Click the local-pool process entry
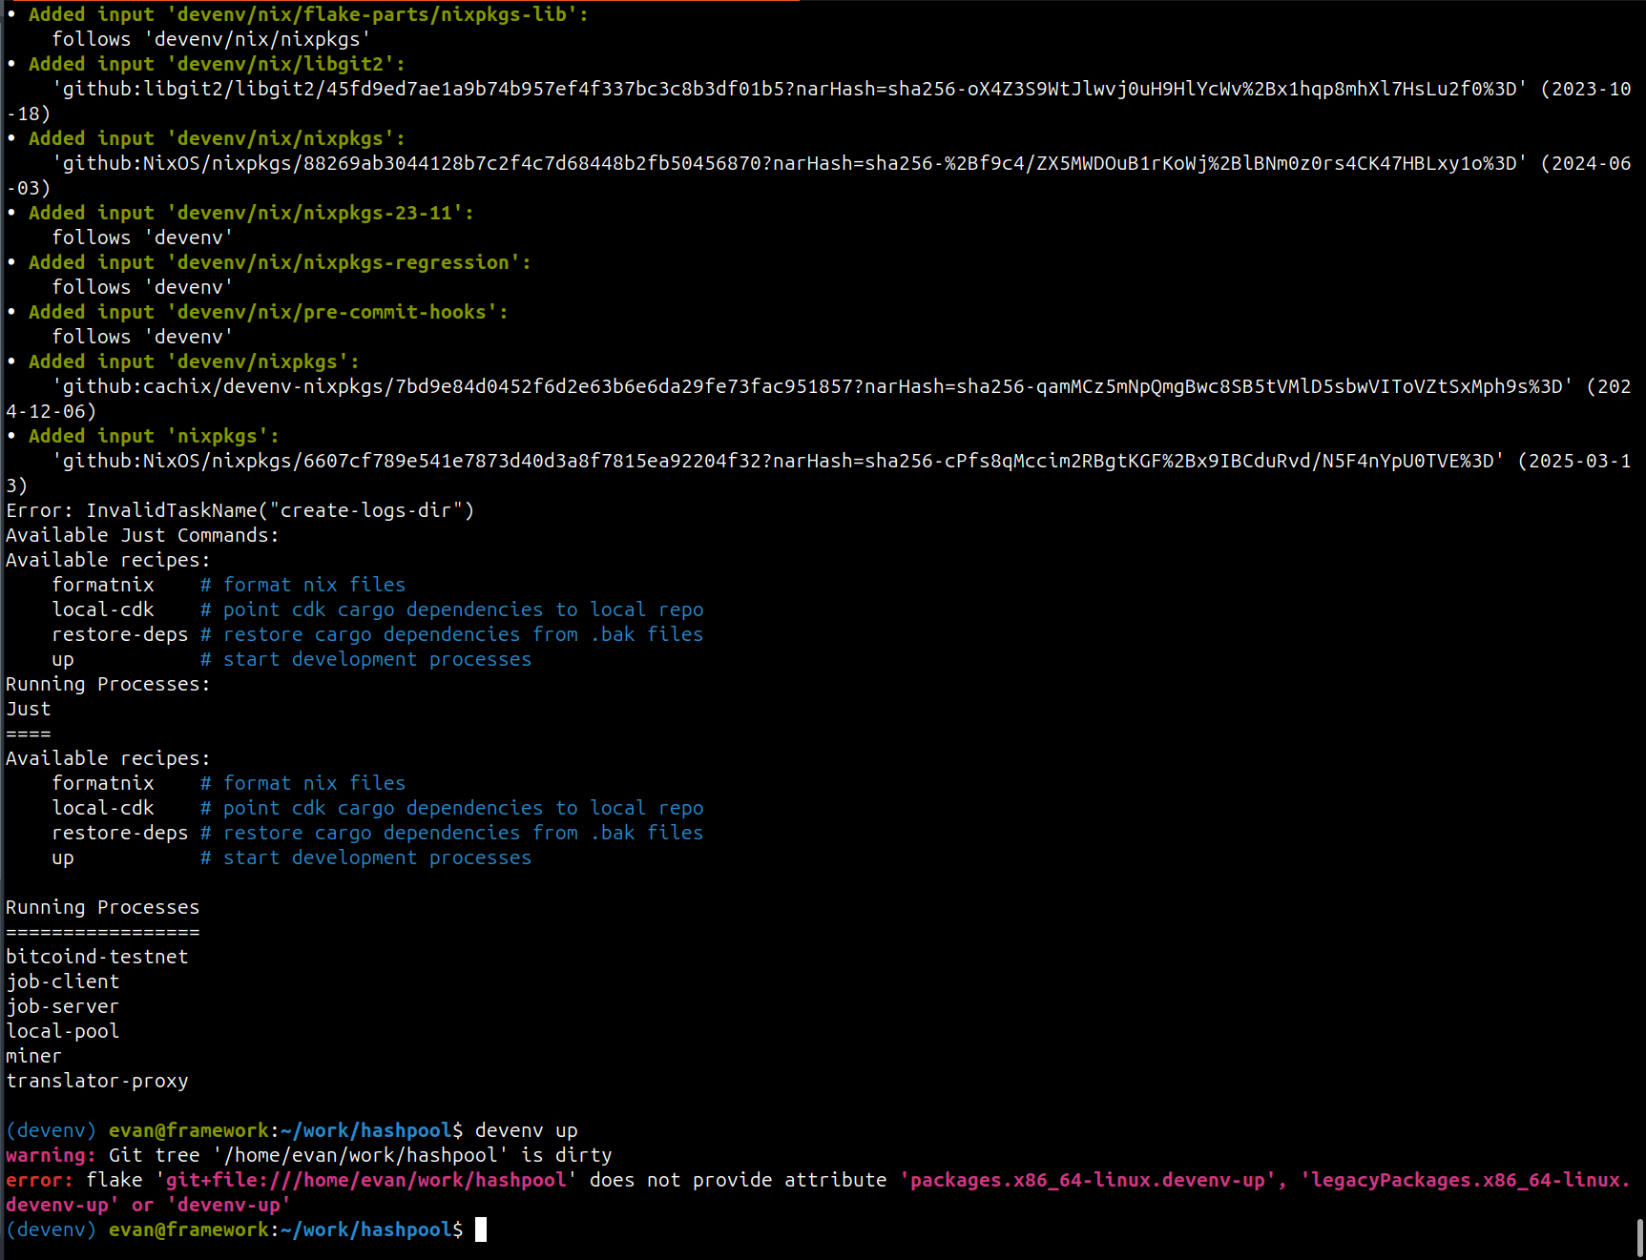 (x=62, y=1031)
